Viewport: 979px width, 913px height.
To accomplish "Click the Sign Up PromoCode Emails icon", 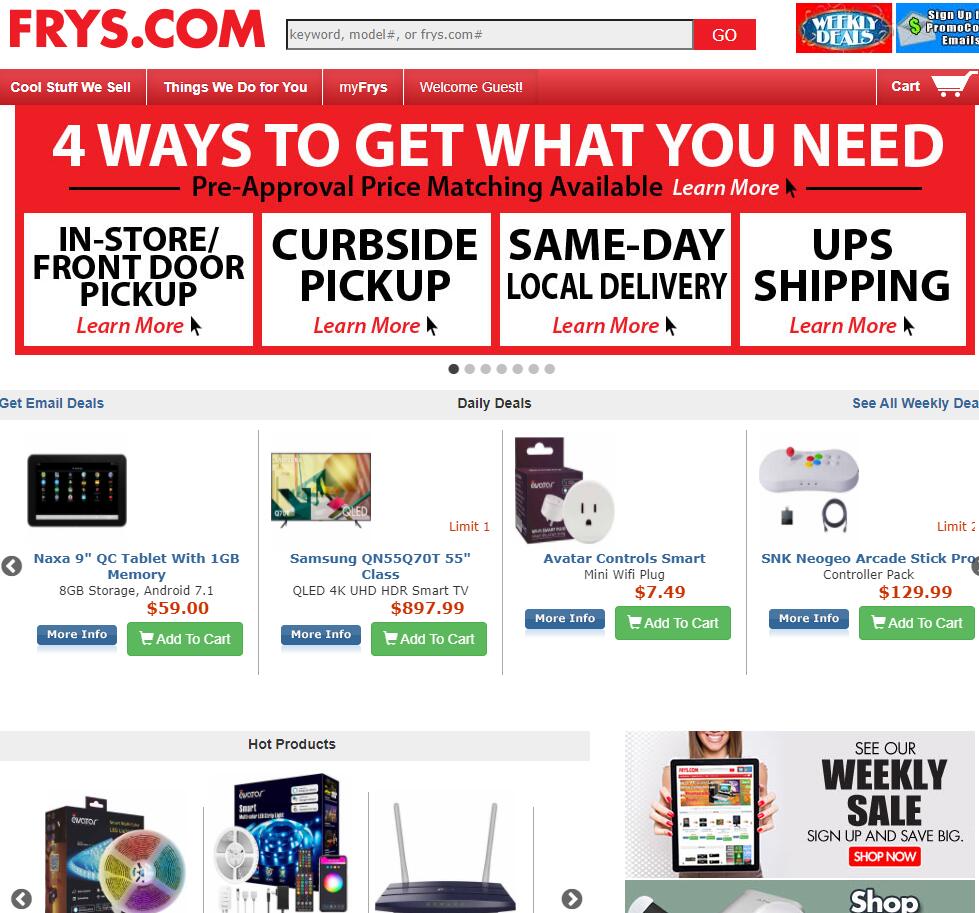I will (937, 28).
